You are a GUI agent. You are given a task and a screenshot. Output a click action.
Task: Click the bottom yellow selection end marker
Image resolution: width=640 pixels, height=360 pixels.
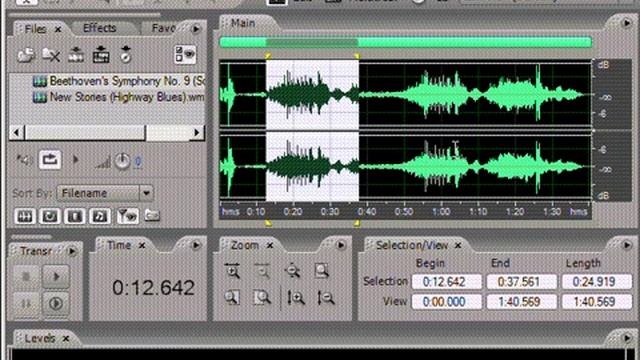click(357, 223)
